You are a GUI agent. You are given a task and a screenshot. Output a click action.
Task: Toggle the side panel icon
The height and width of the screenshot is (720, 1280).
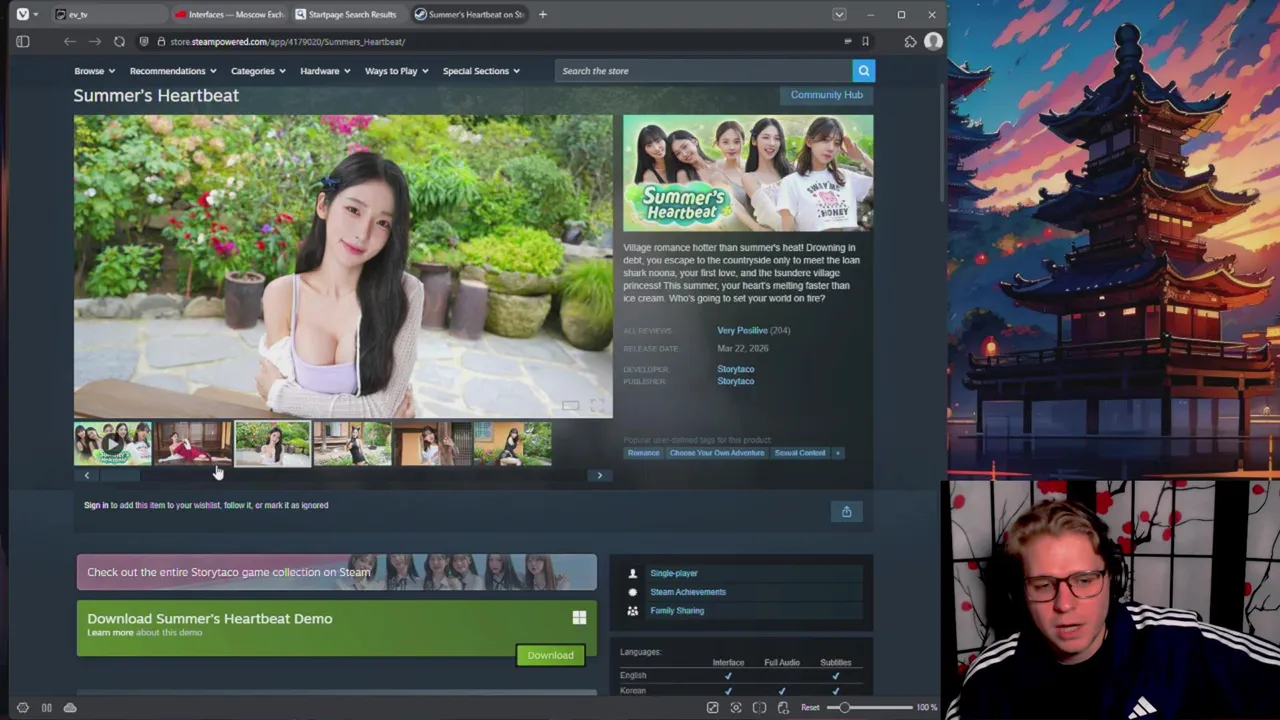pos(23,41)
